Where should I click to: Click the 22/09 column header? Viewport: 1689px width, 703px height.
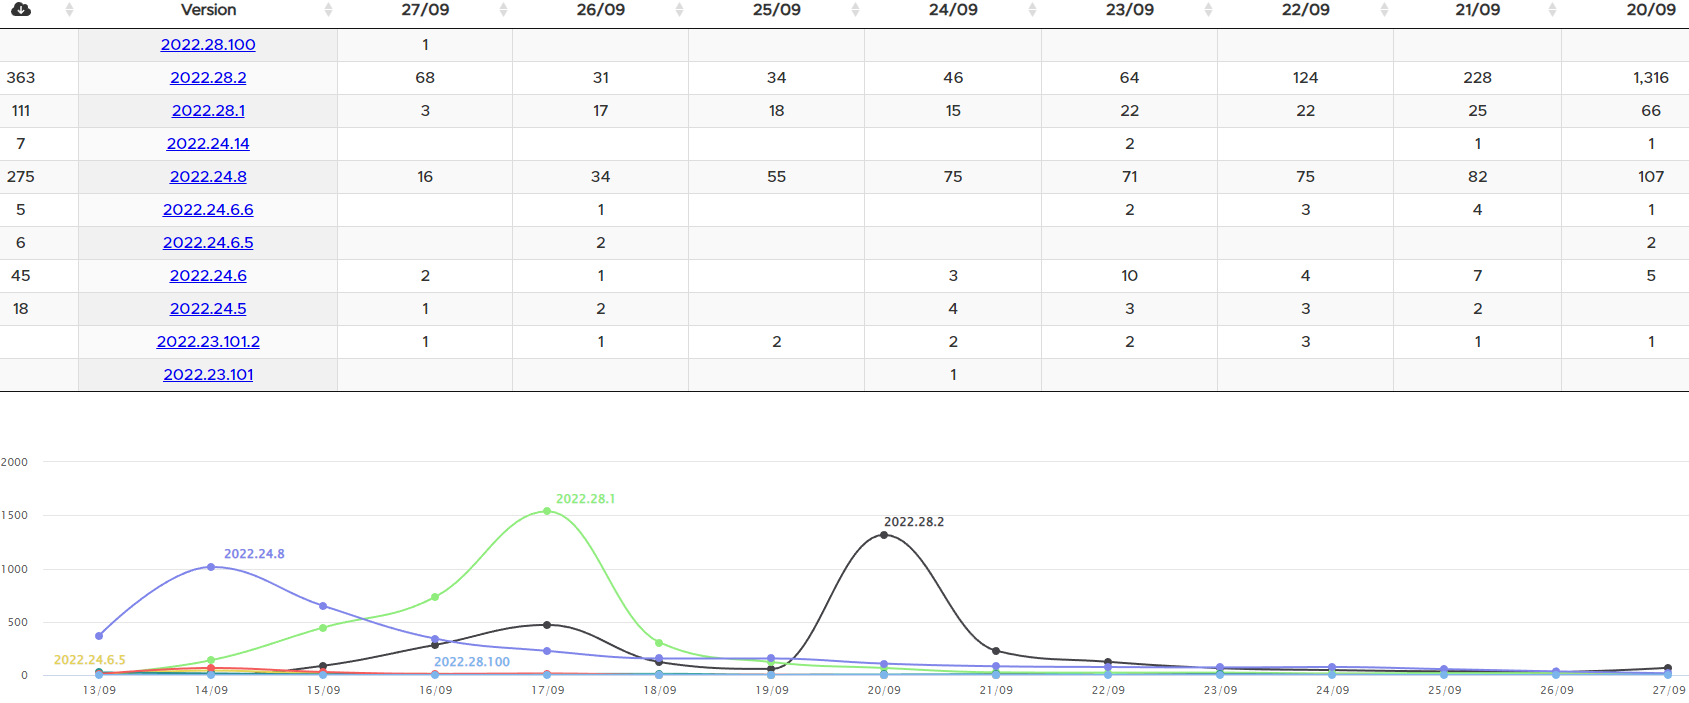[x=1306, y=10]
